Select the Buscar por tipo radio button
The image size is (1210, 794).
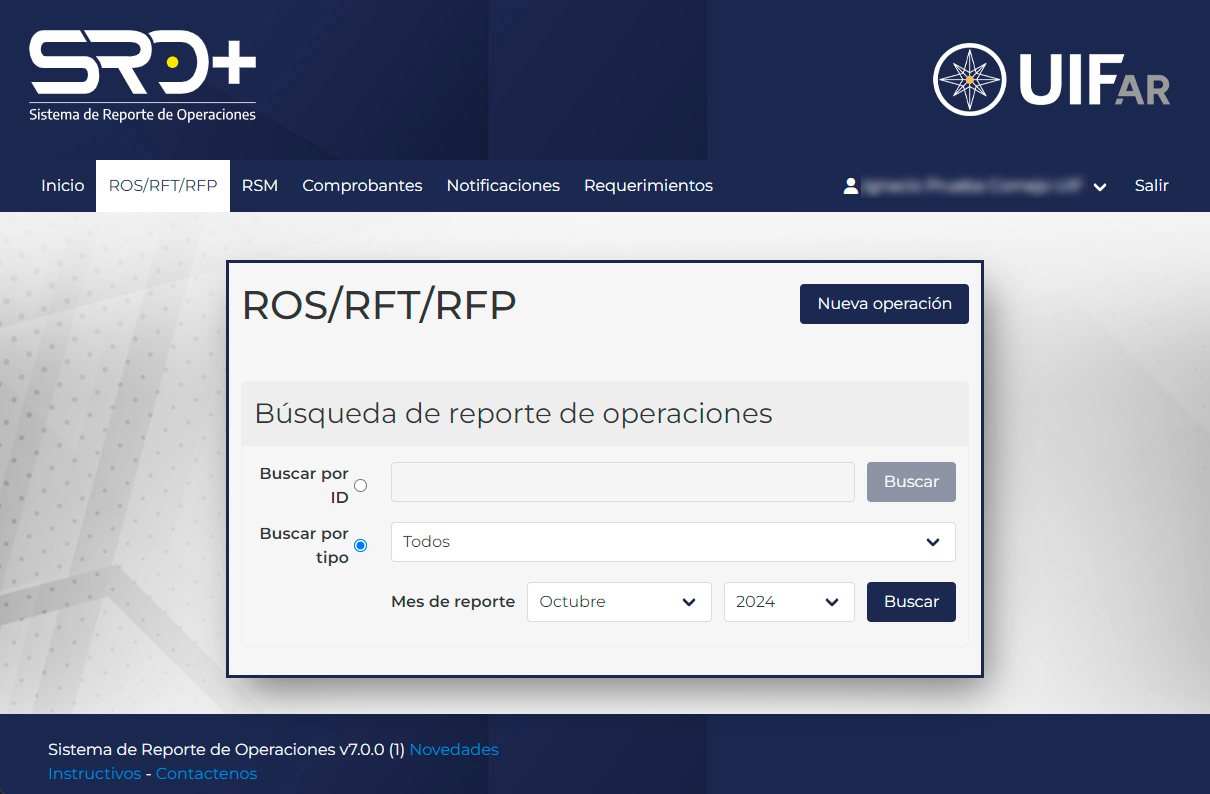pyautogui.click(x=361, y=545)
